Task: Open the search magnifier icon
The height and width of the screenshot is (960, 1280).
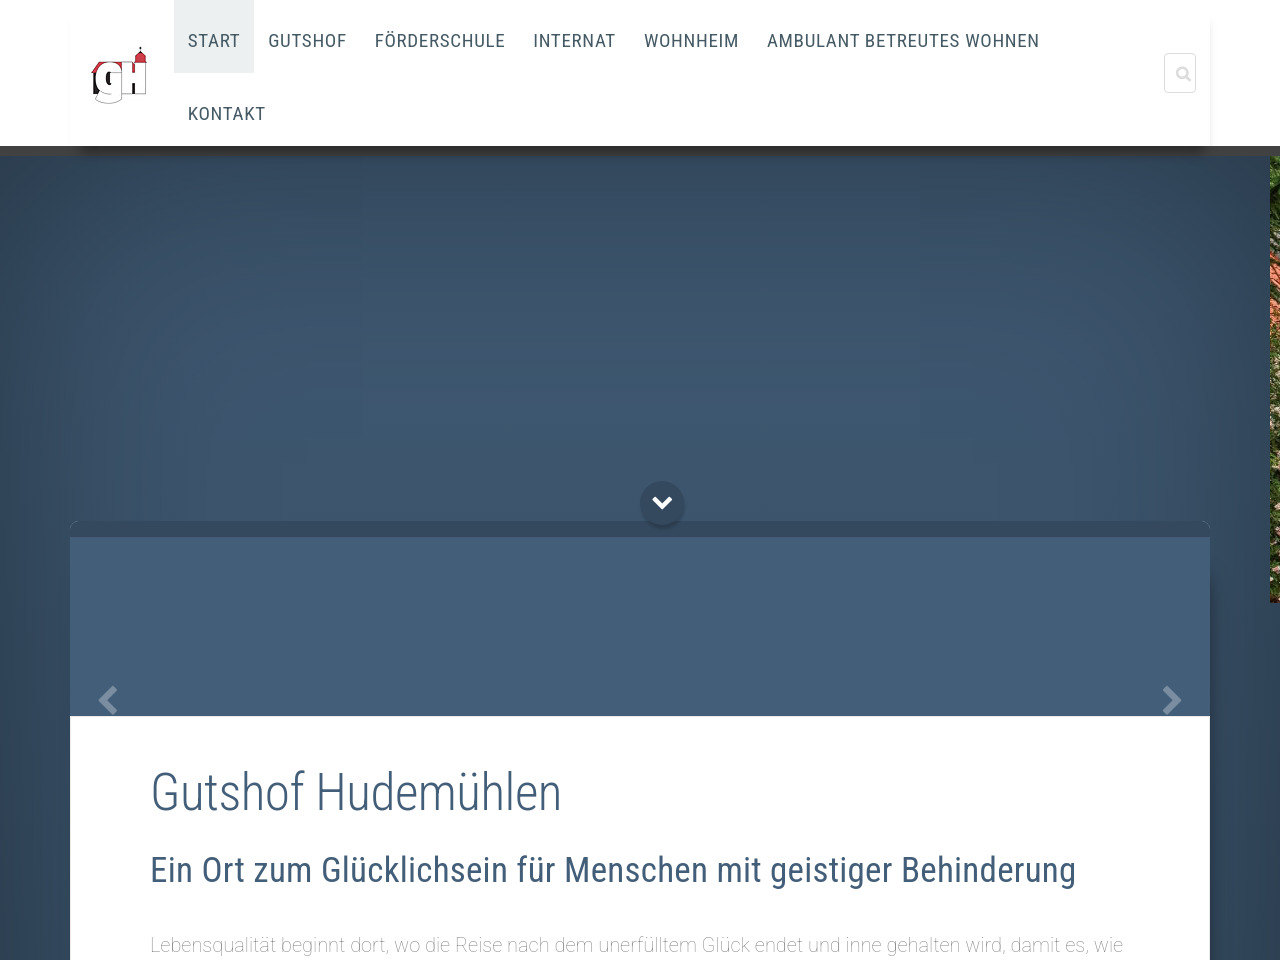Action: coord(1180,73)
